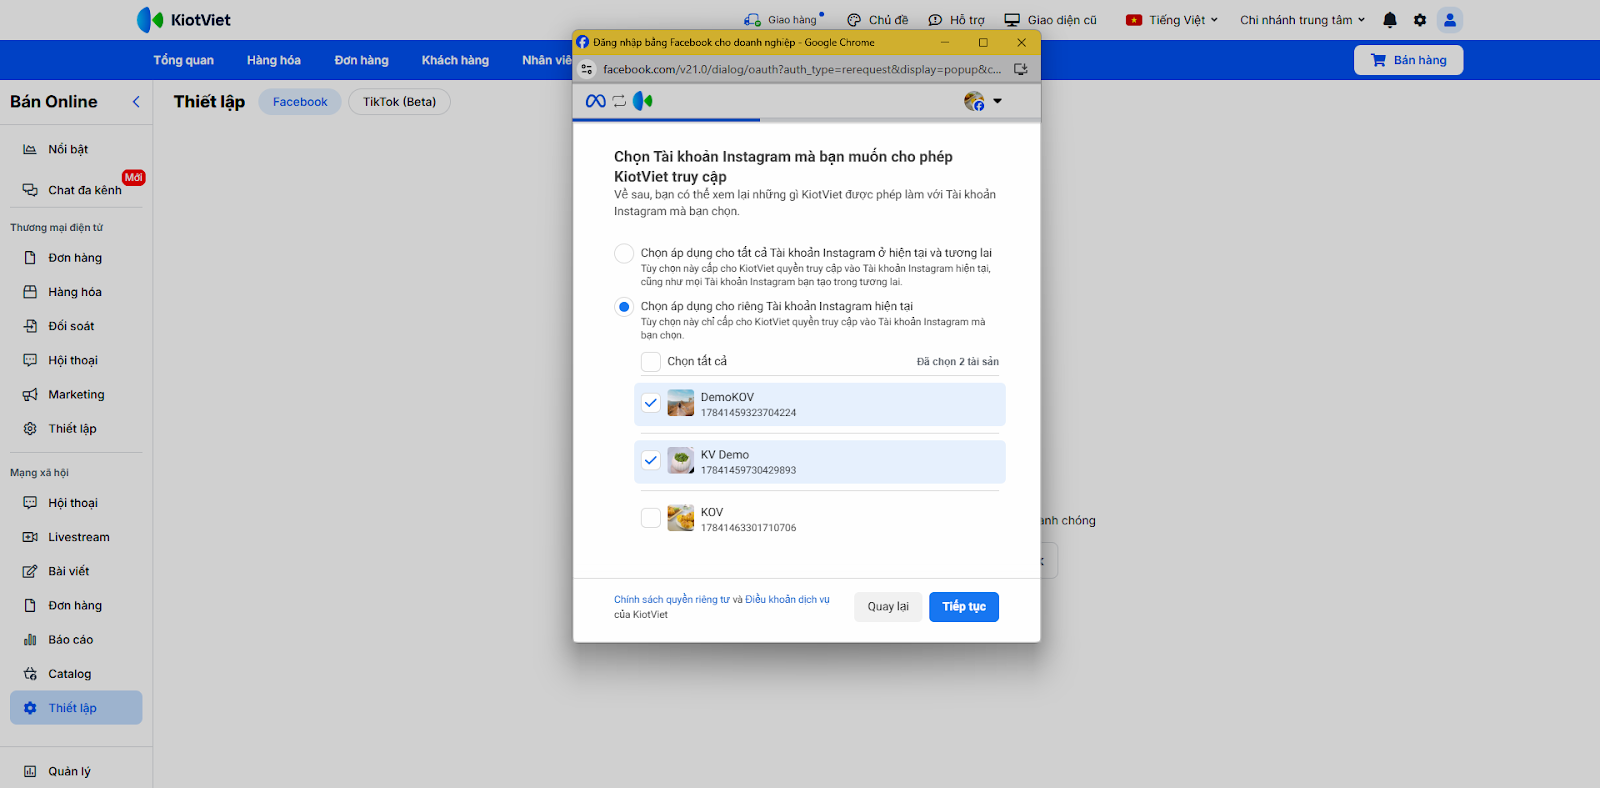The height and width of the screenshot is (788, 1600).
Task: Click the popup address bar URL
Action: point(802,70)
